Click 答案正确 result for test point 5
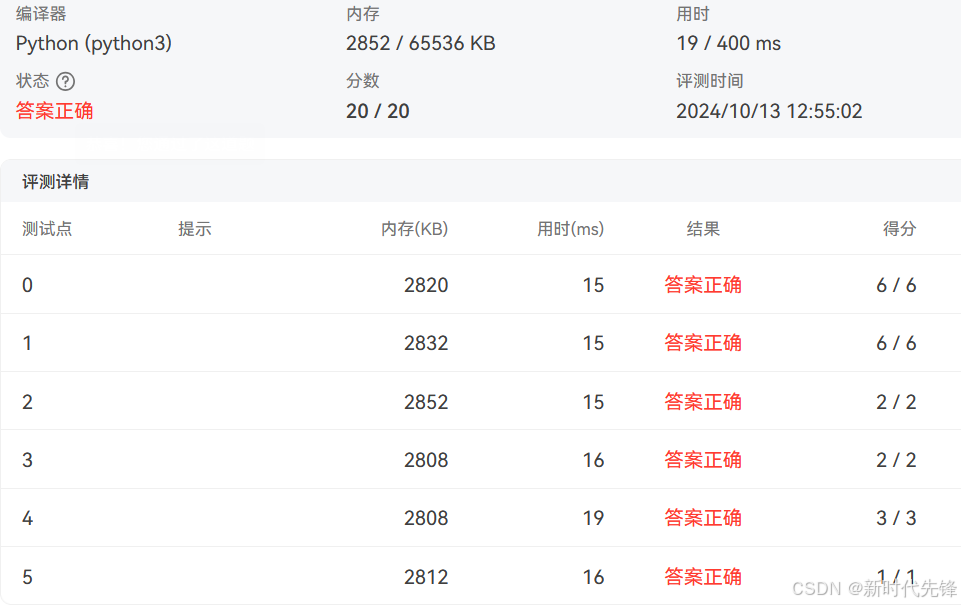The width and height of the screenshot is (961, 606). (703, 576)
